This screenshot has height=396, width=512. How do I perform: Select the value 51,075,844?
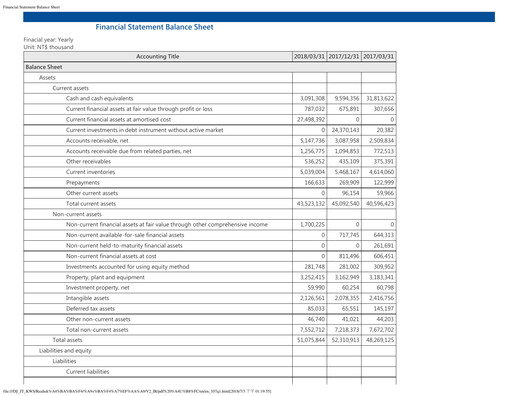[x=311, y=340]
